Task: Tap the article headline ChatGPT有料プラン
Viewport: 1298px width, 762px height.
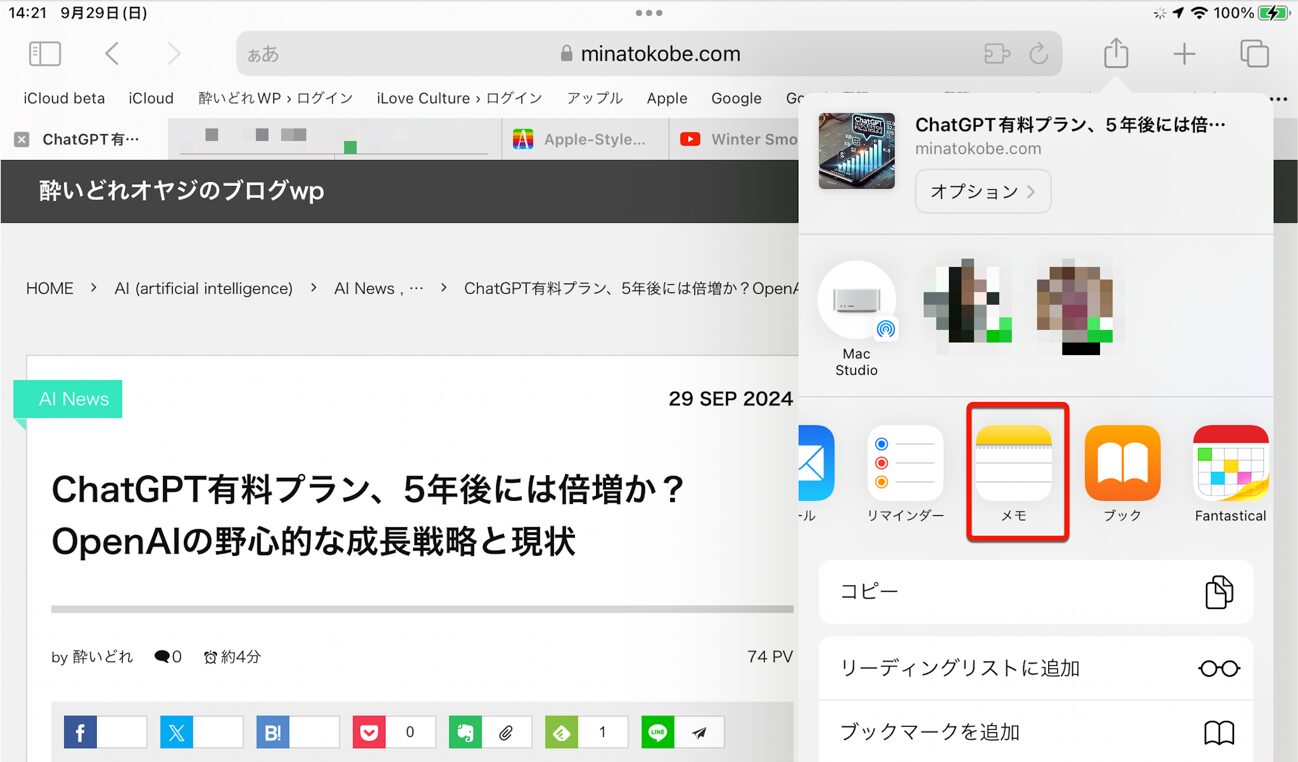Action: 368,515
